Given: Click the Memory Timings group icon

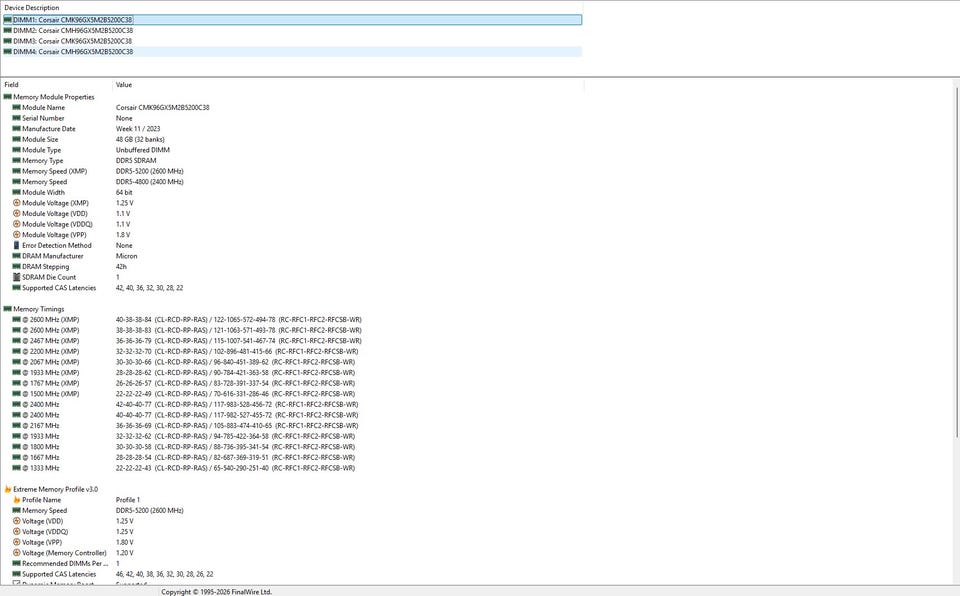Looking at the screenshot, I should 7,309.
